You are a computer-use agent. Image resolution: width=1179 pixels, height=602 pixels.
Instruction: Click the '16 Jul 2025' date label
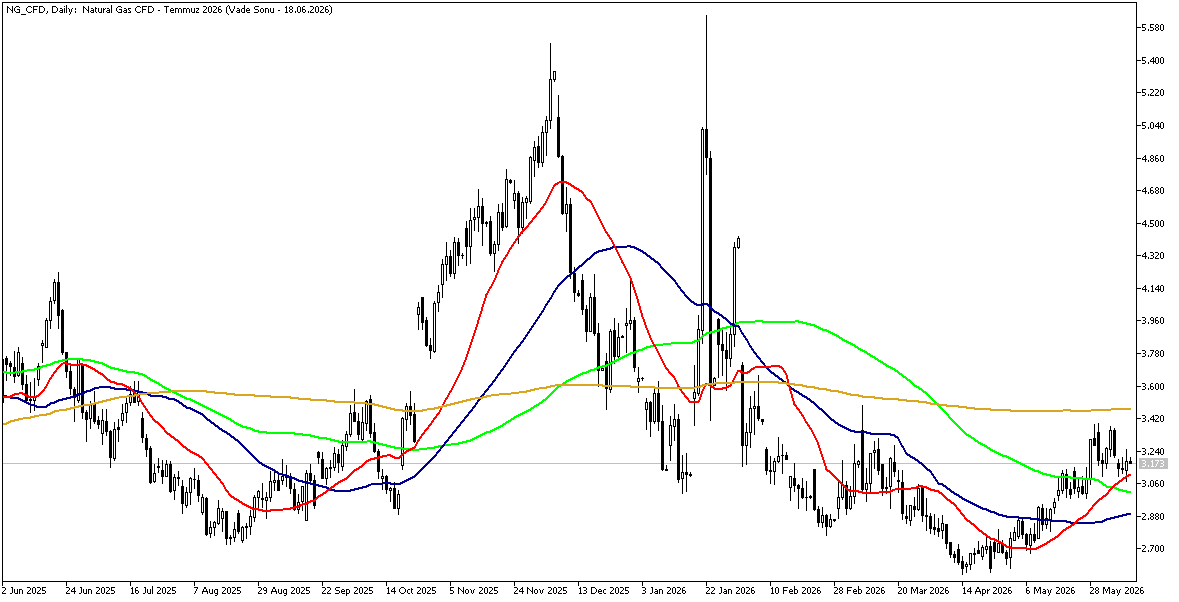tap(154, 591)
